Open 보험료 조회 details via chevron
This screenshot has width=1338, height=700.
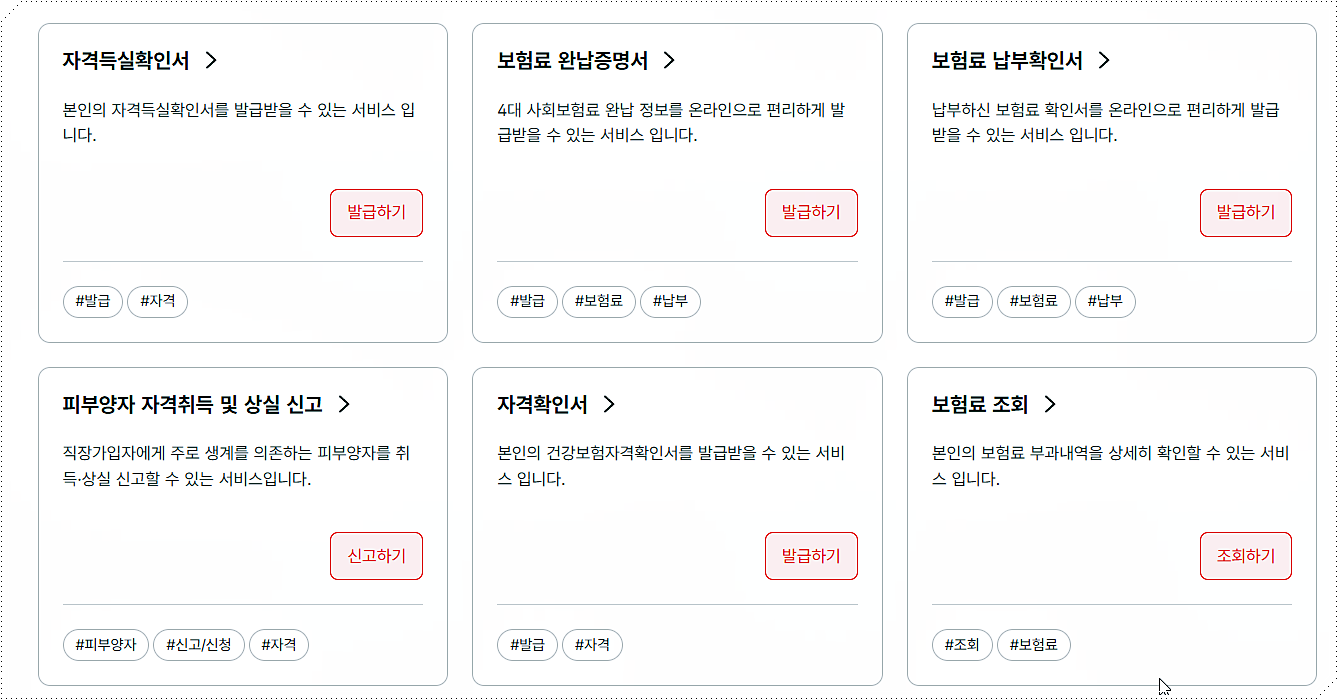click(x=1048, y=405)
